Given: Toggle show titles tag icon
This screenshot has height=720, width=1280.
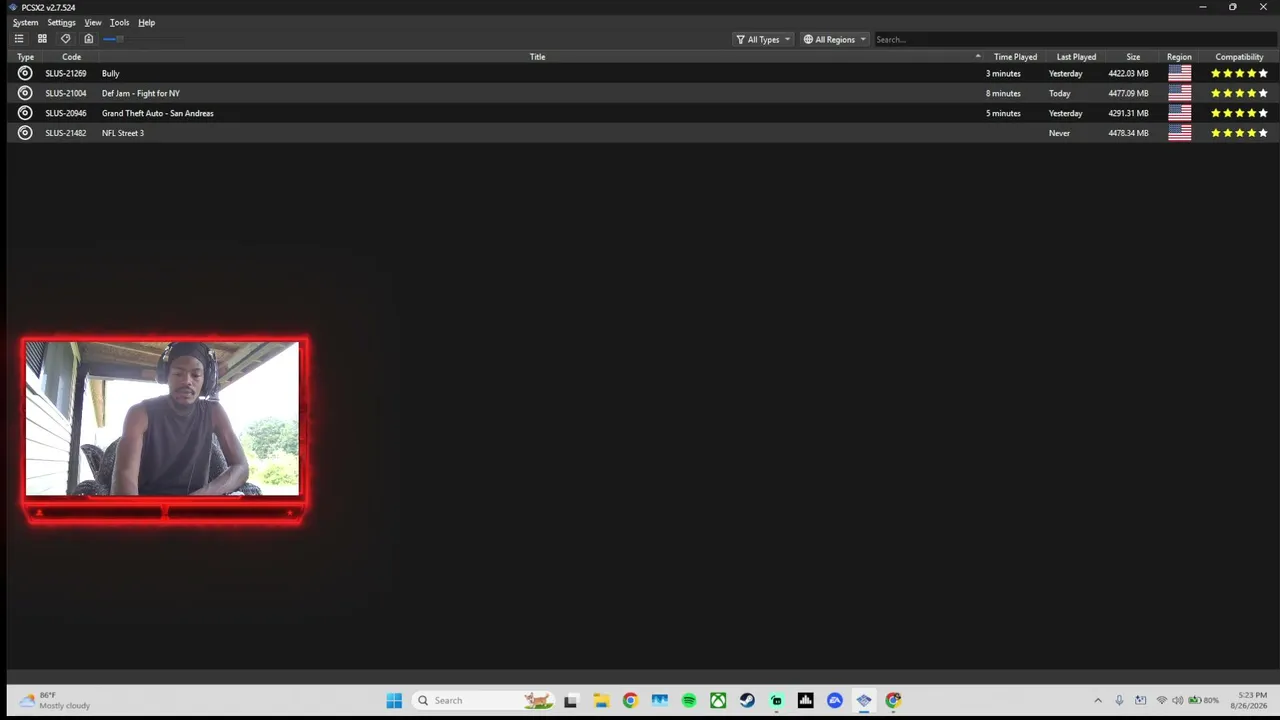Looking at the screenshot, I should [x=66, y=39].
